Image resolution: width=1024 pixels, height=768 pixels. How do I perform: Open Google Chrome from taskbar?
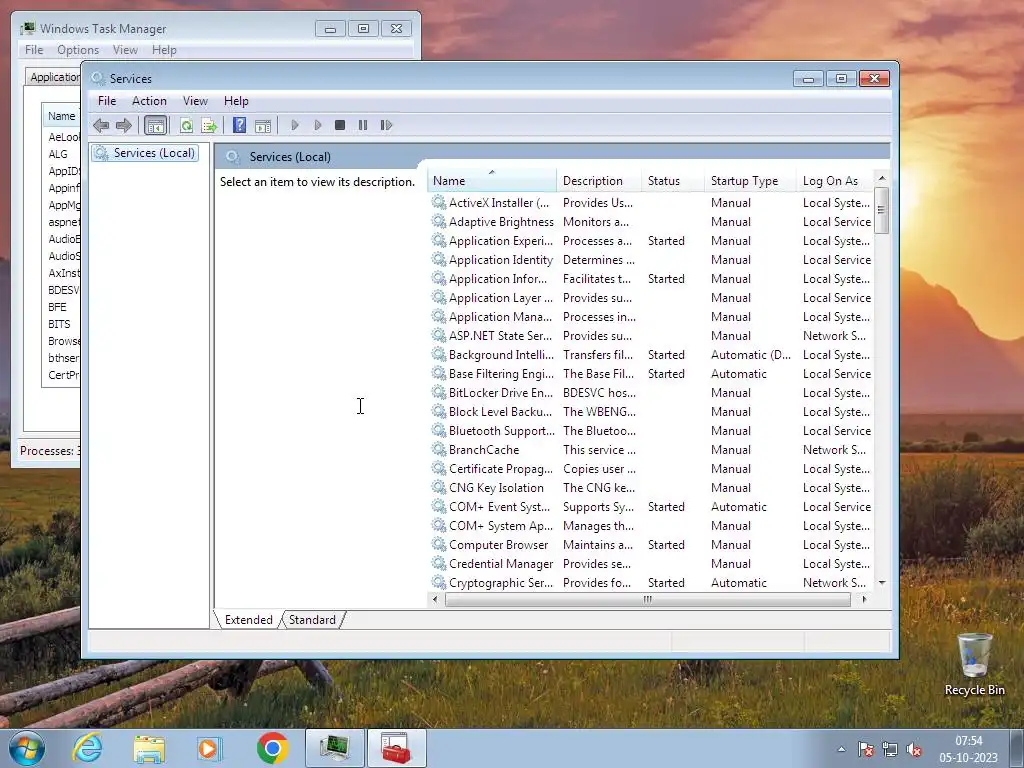(272, 748)
